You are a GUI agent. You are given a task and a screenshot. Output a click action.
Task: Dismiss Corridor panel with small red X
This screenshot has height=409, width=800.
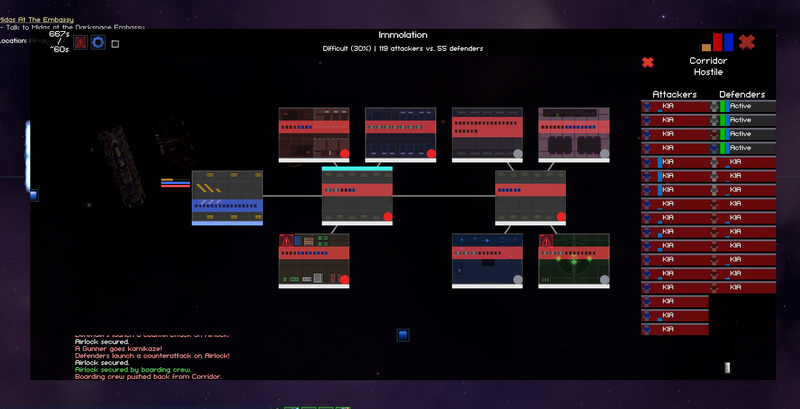tap(647, 62)
